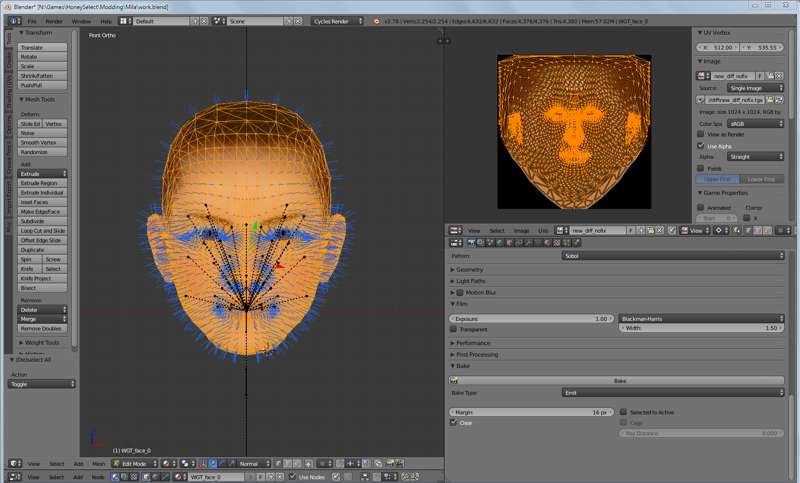This screenshot has height=483, width=800.
Task: Click the Subdivide button
Action: 42,221
